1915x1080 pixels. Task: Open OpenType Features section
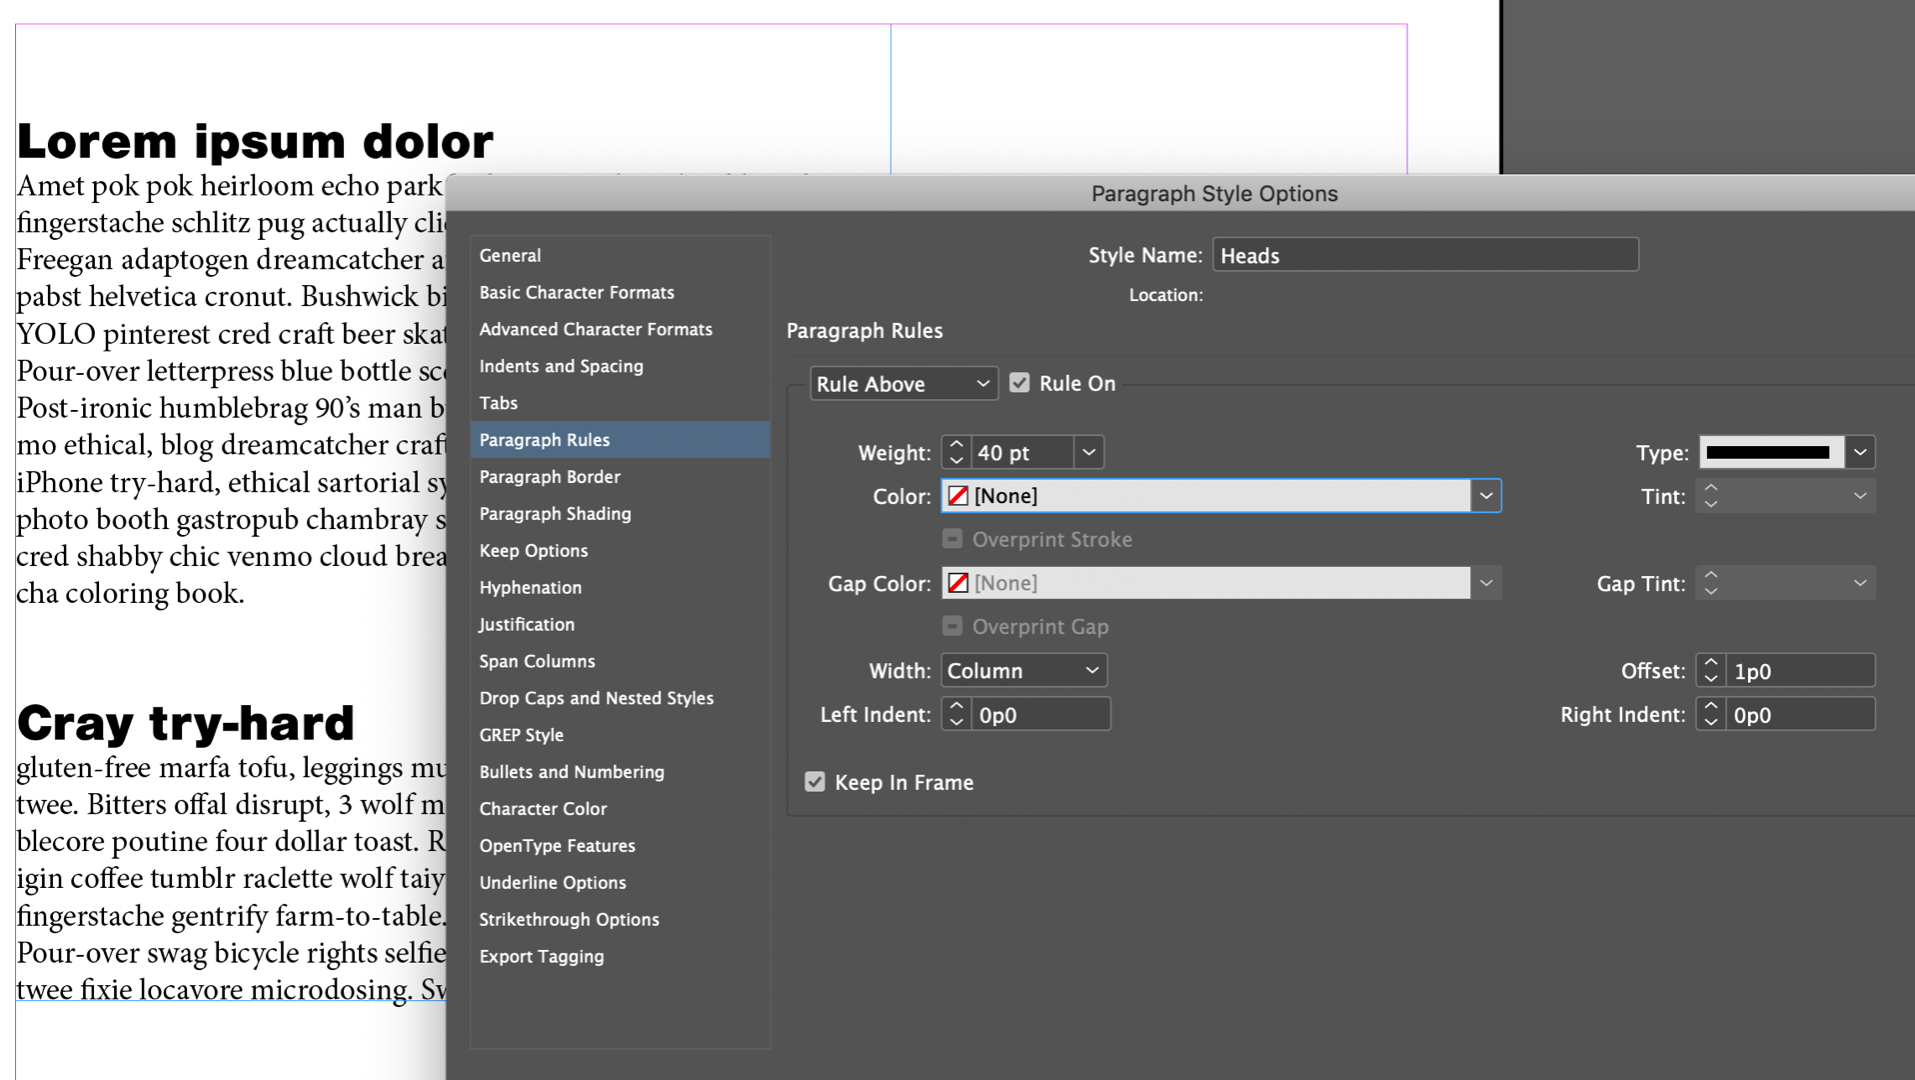(x=620, y=846)
